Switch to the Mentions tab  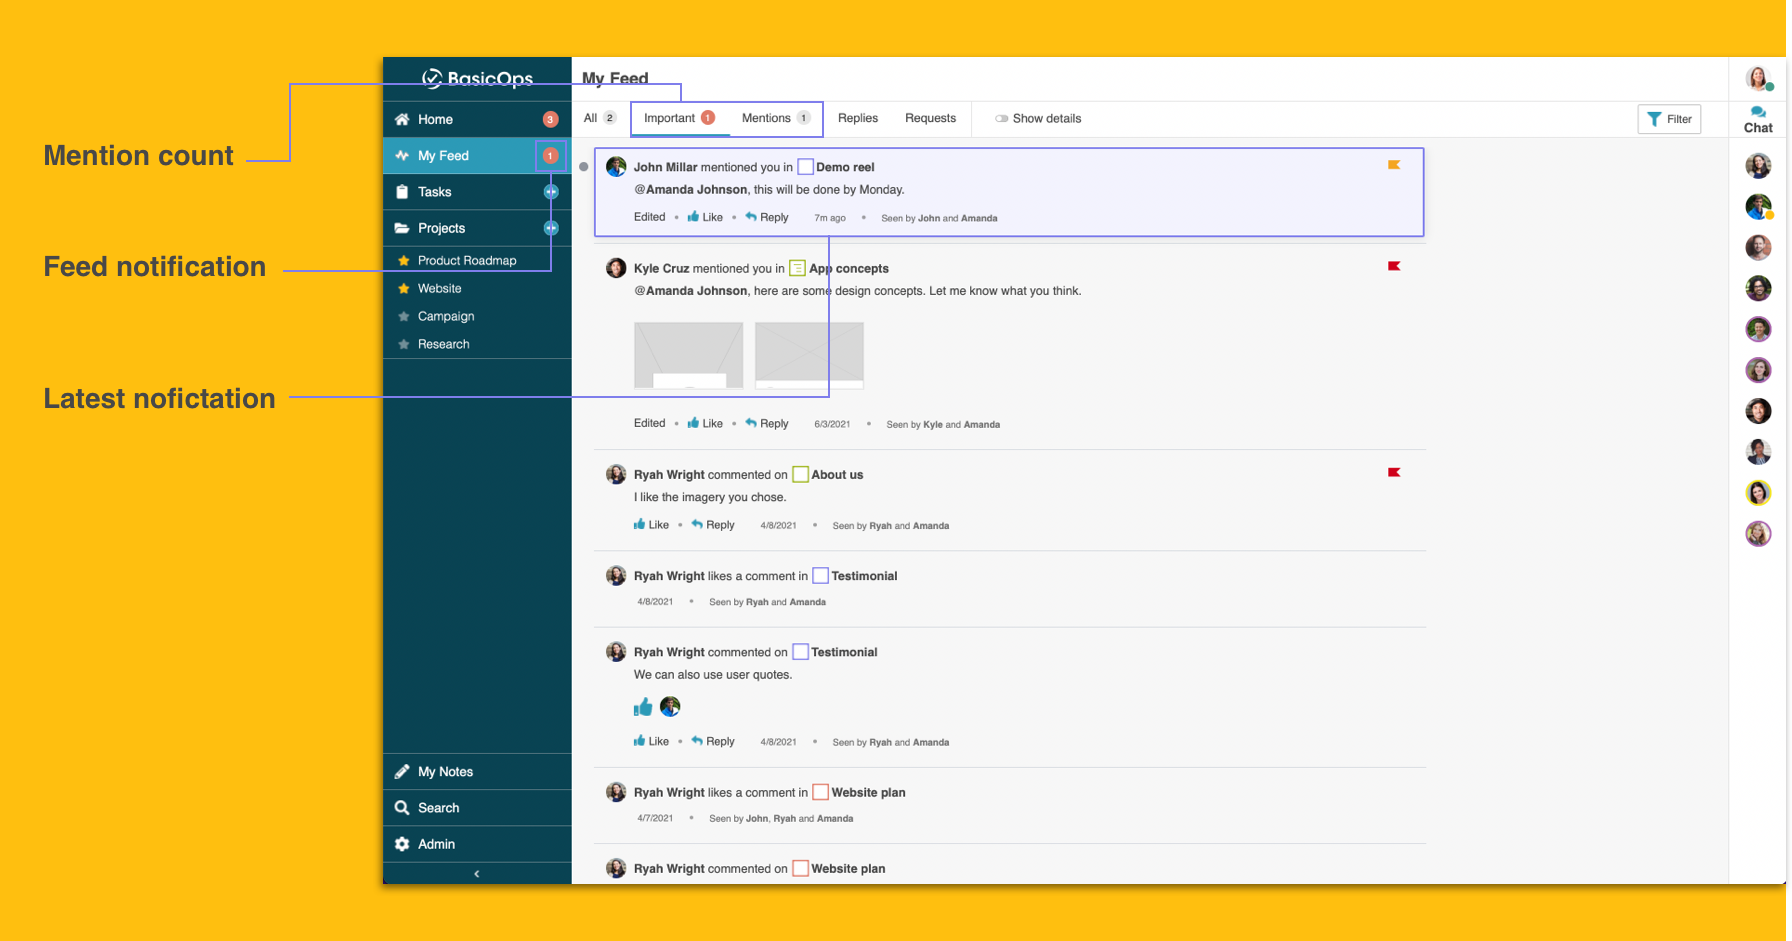coord(766,118)
